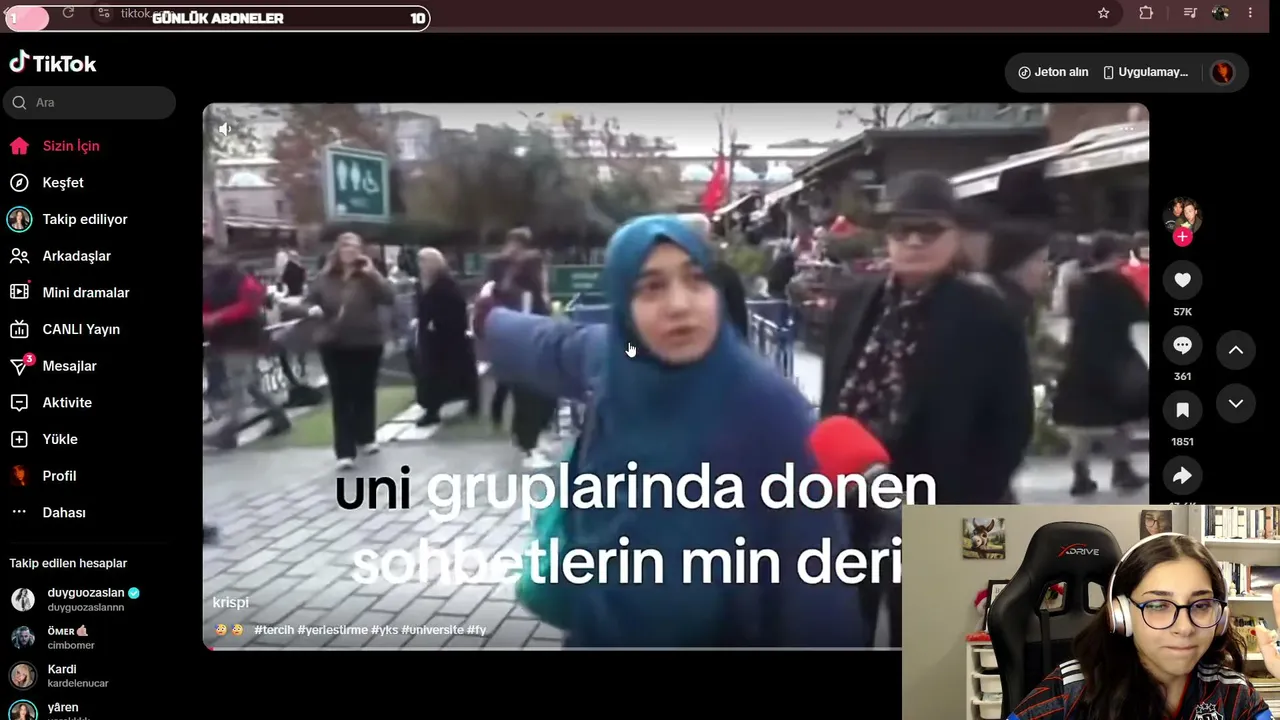The width and height of the screenshot is (1280, 720).
Task: Toggle the video sound speaker icon
Action: pyautogui.click(x=225, y=129)
